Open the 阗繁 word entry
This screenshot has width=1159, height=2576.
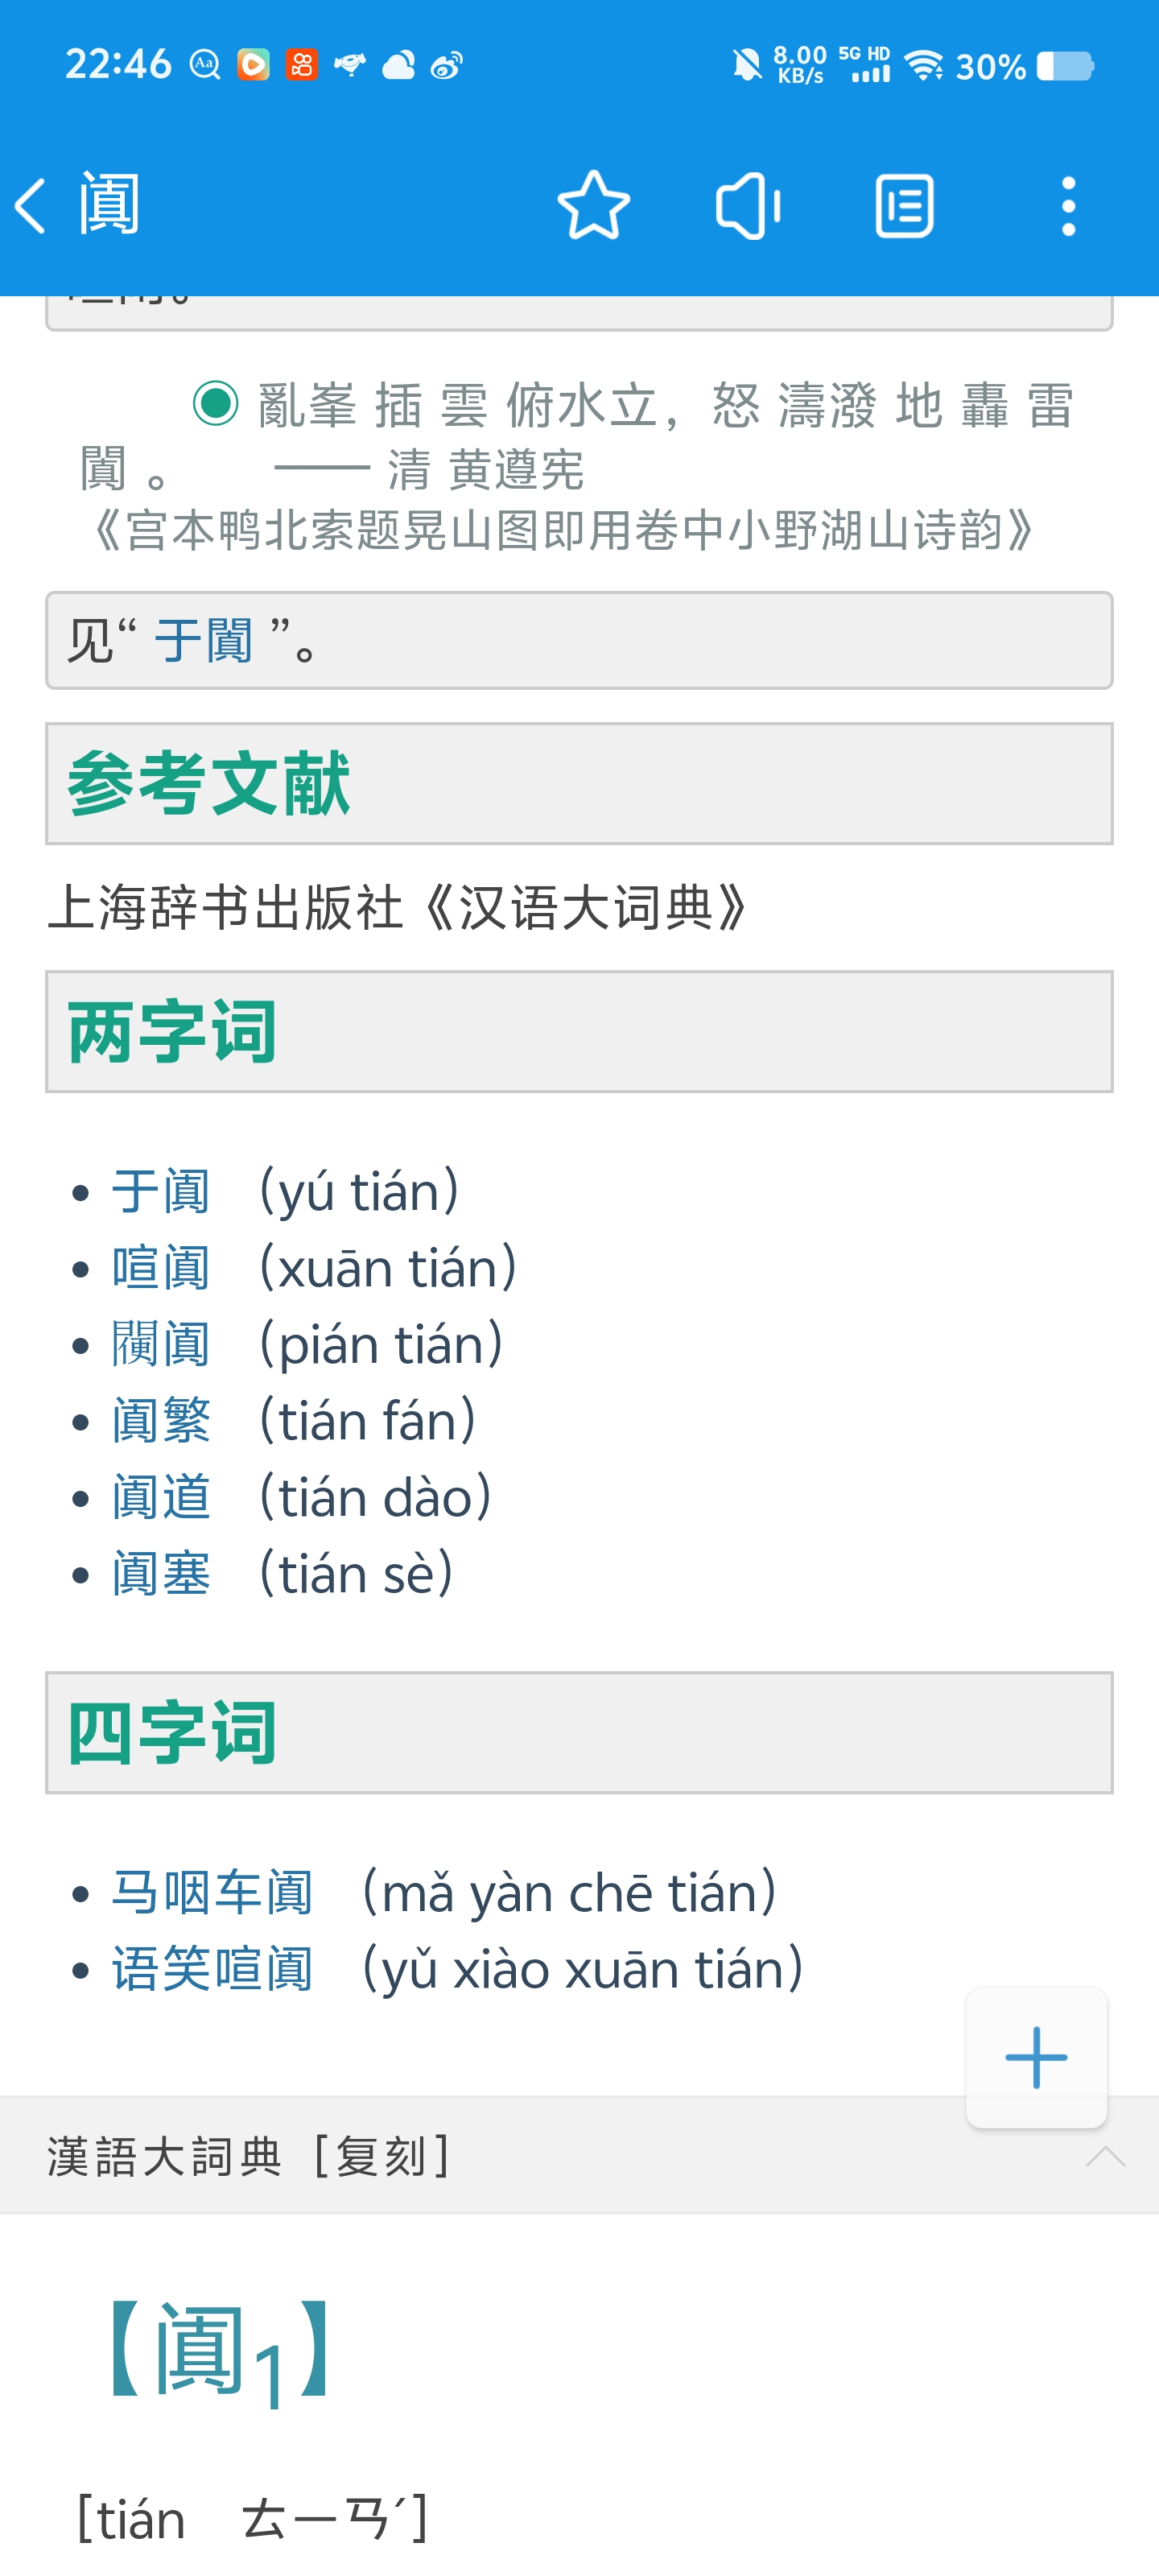pyautogui.click(x=161, y=1421)
